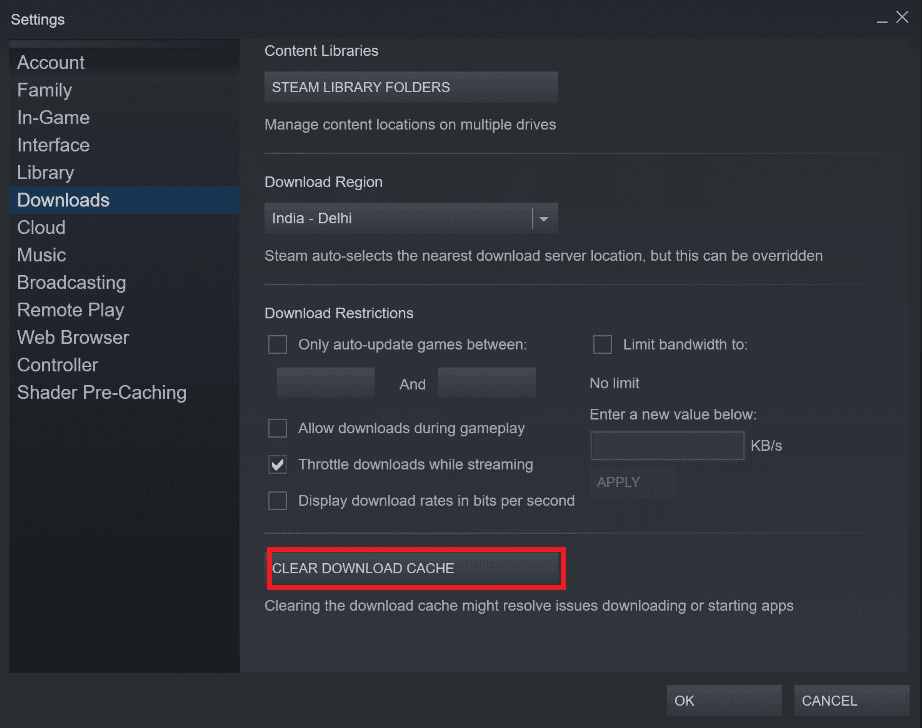Open the auto-update end time selector
This screenshot has height=728, width=922.
pyautogui.click(x=486, y=382)
